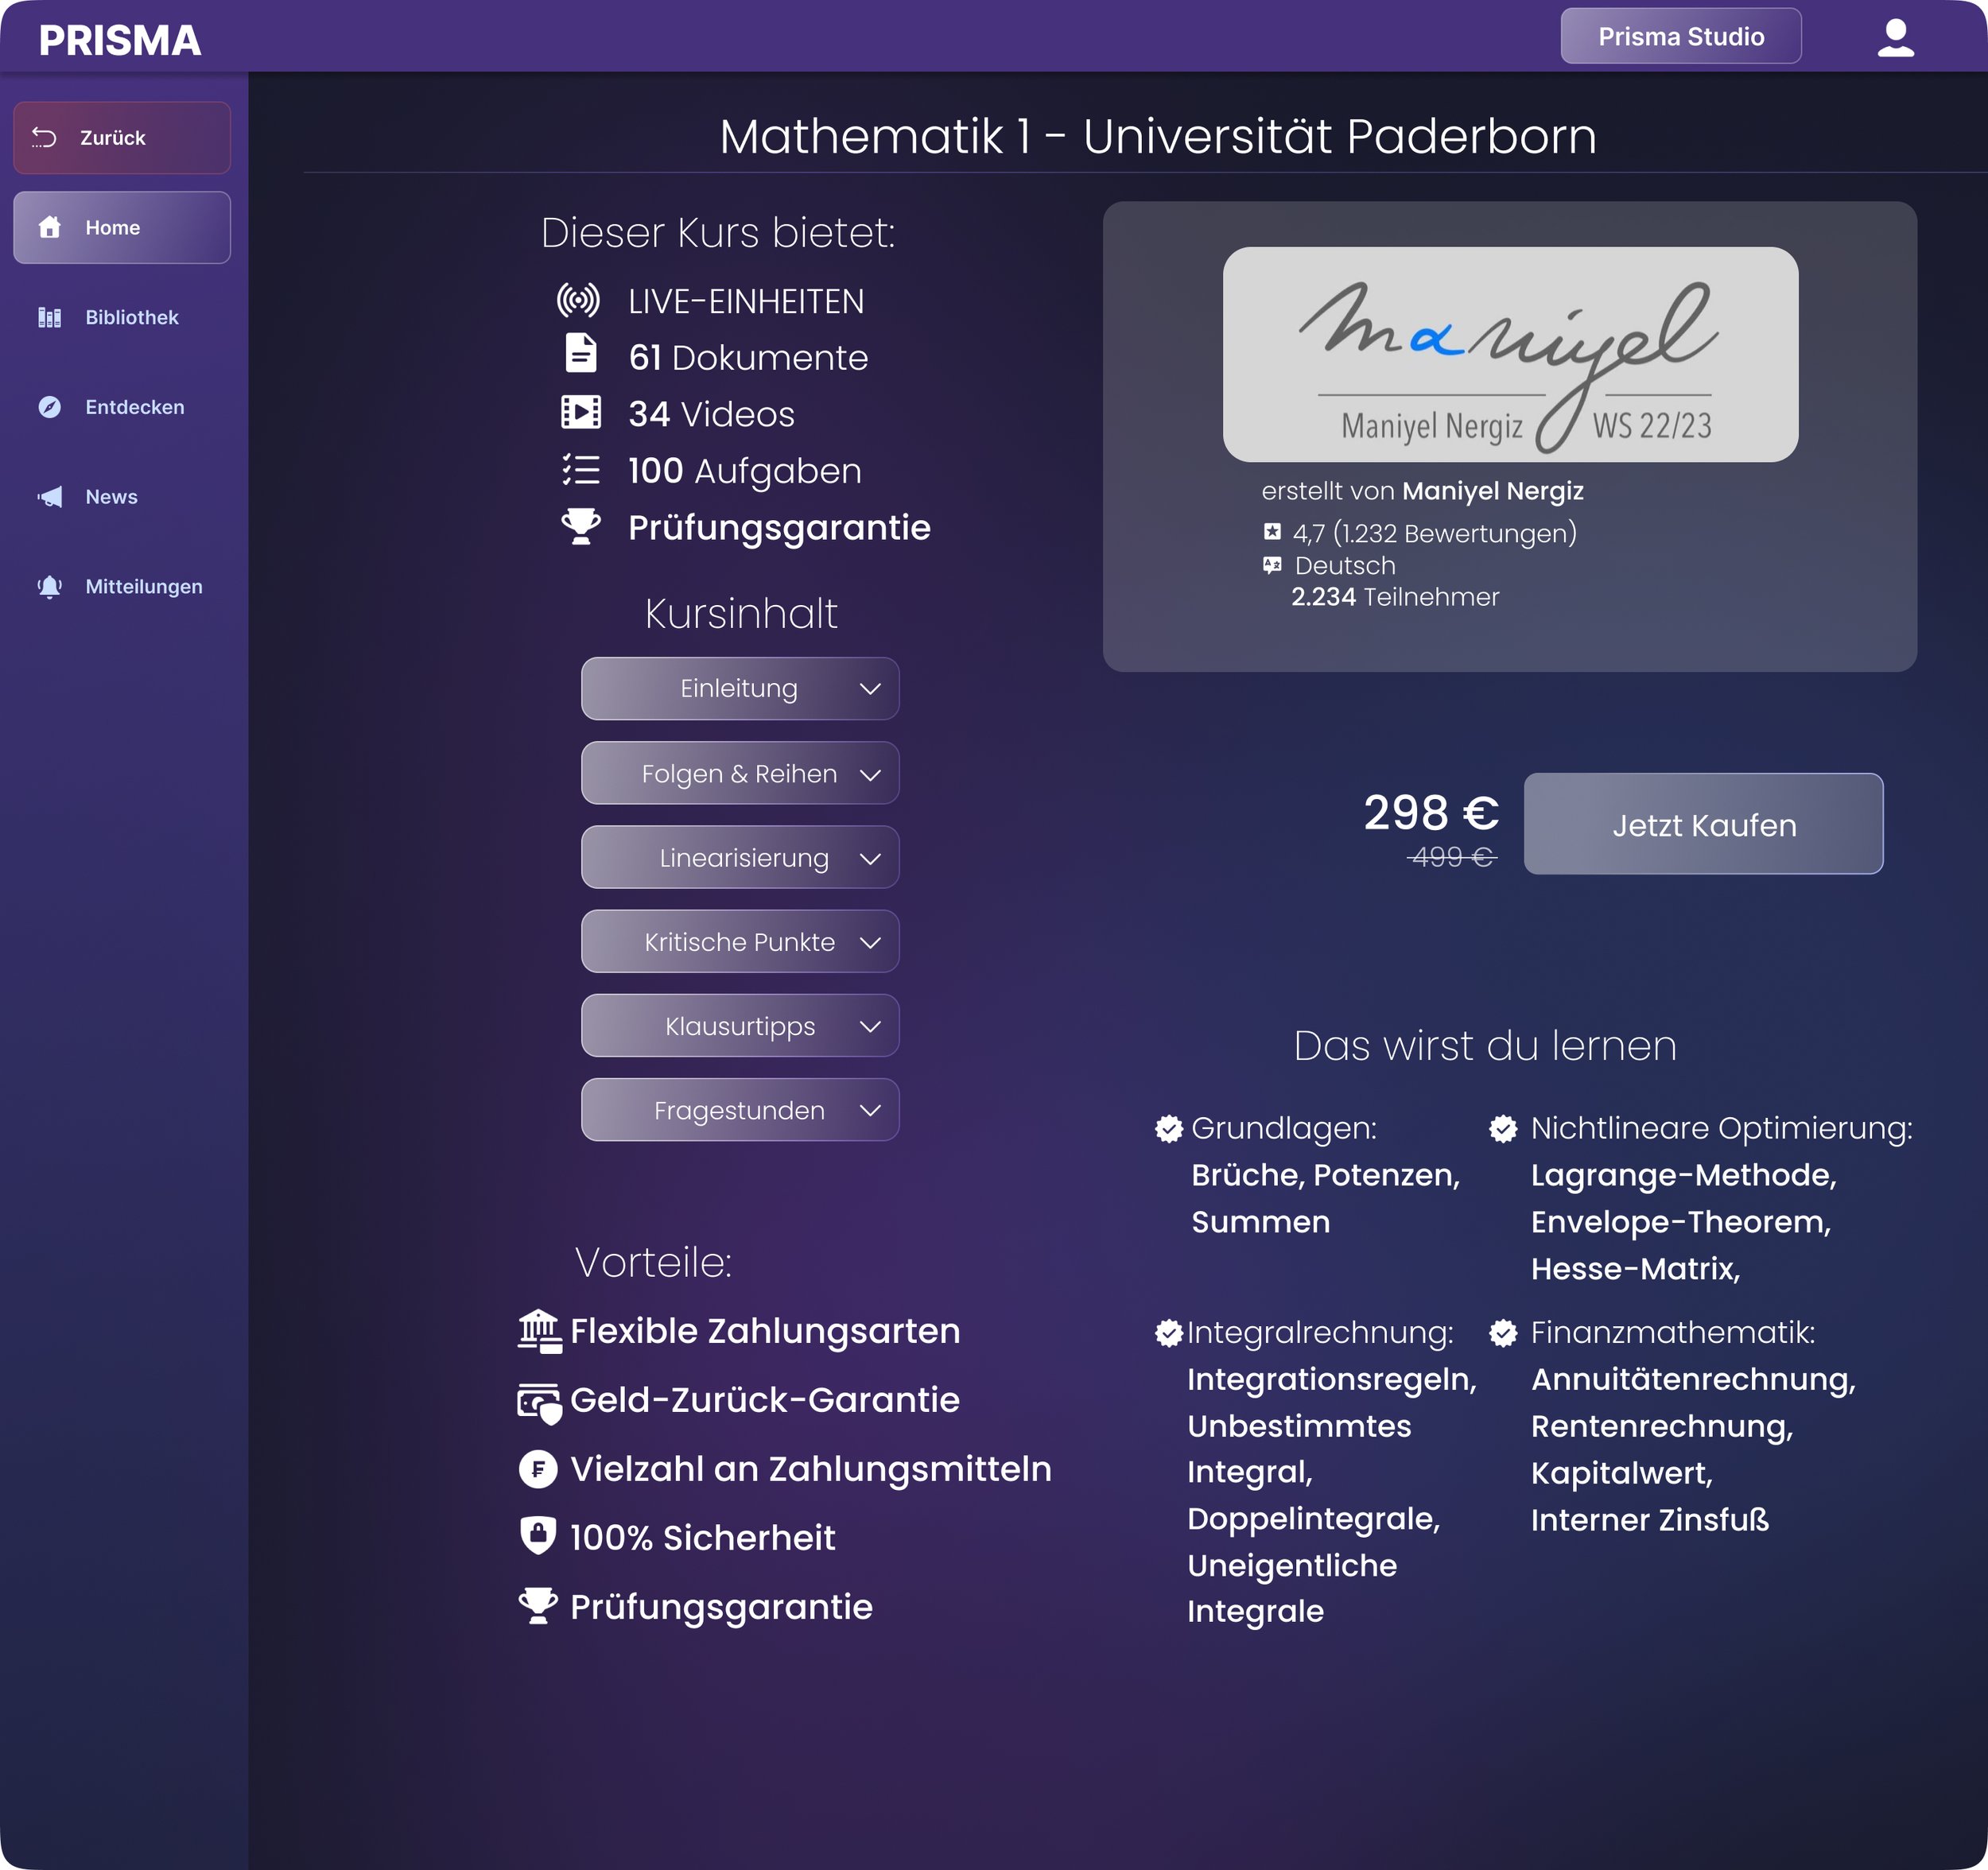Click the 4,7 (1.232 Bewertungen) rating text
This screenshot has width=1988, height=1870.
pos(1435,533)
